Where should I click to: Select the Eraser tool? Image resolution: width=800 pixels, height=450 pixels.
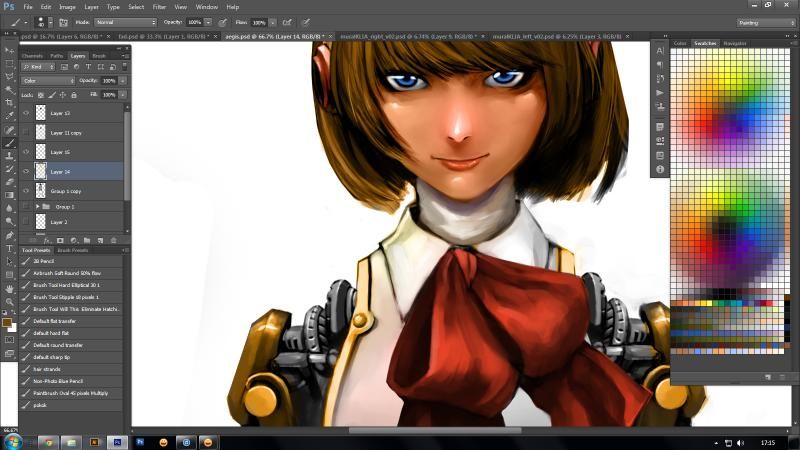9,182
